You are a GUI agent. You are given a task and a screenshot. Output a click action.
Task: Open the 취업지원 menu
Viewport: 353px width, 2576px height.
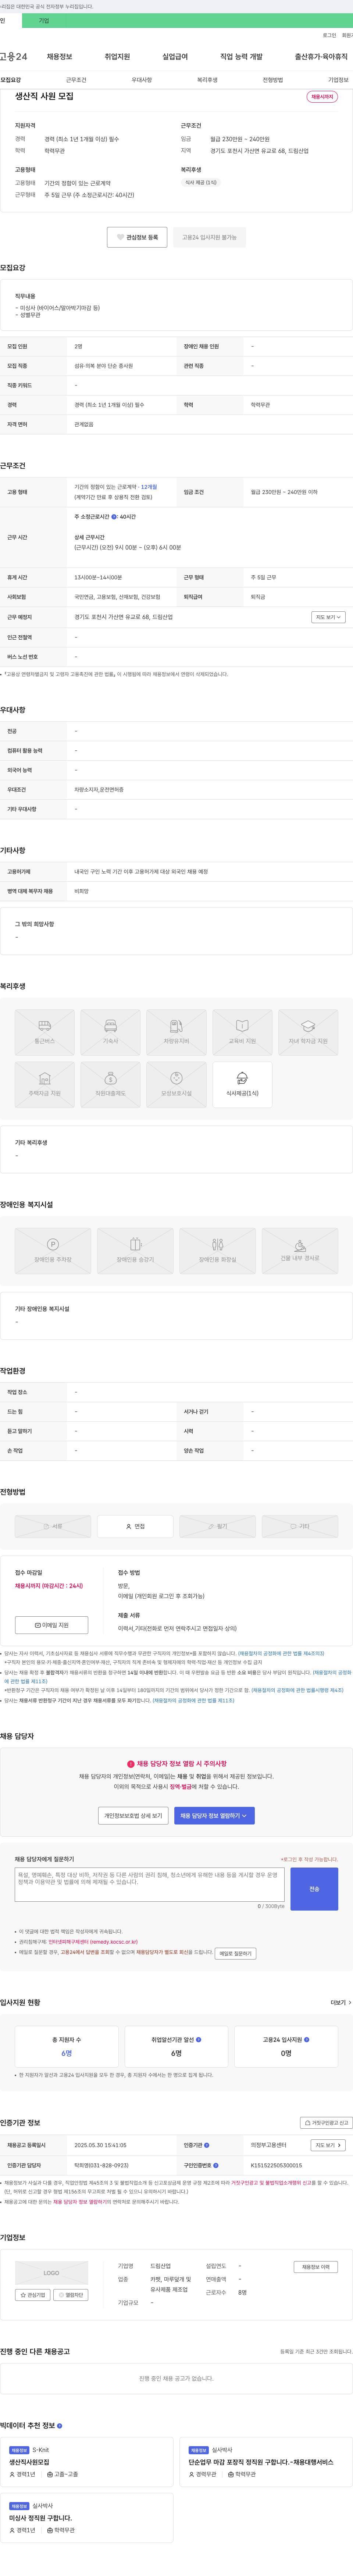click(117, 57)
